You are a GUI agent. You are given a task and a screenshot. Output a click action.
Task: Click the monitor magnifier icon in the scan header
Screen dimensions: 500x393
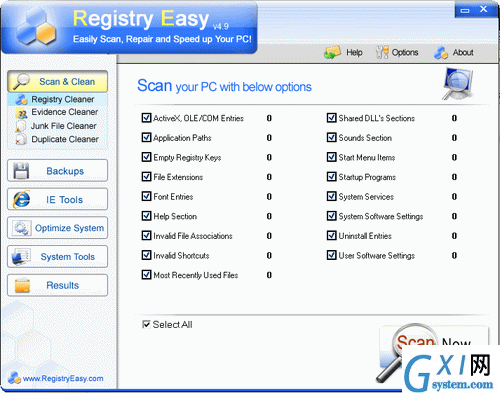tap(458, 83)
